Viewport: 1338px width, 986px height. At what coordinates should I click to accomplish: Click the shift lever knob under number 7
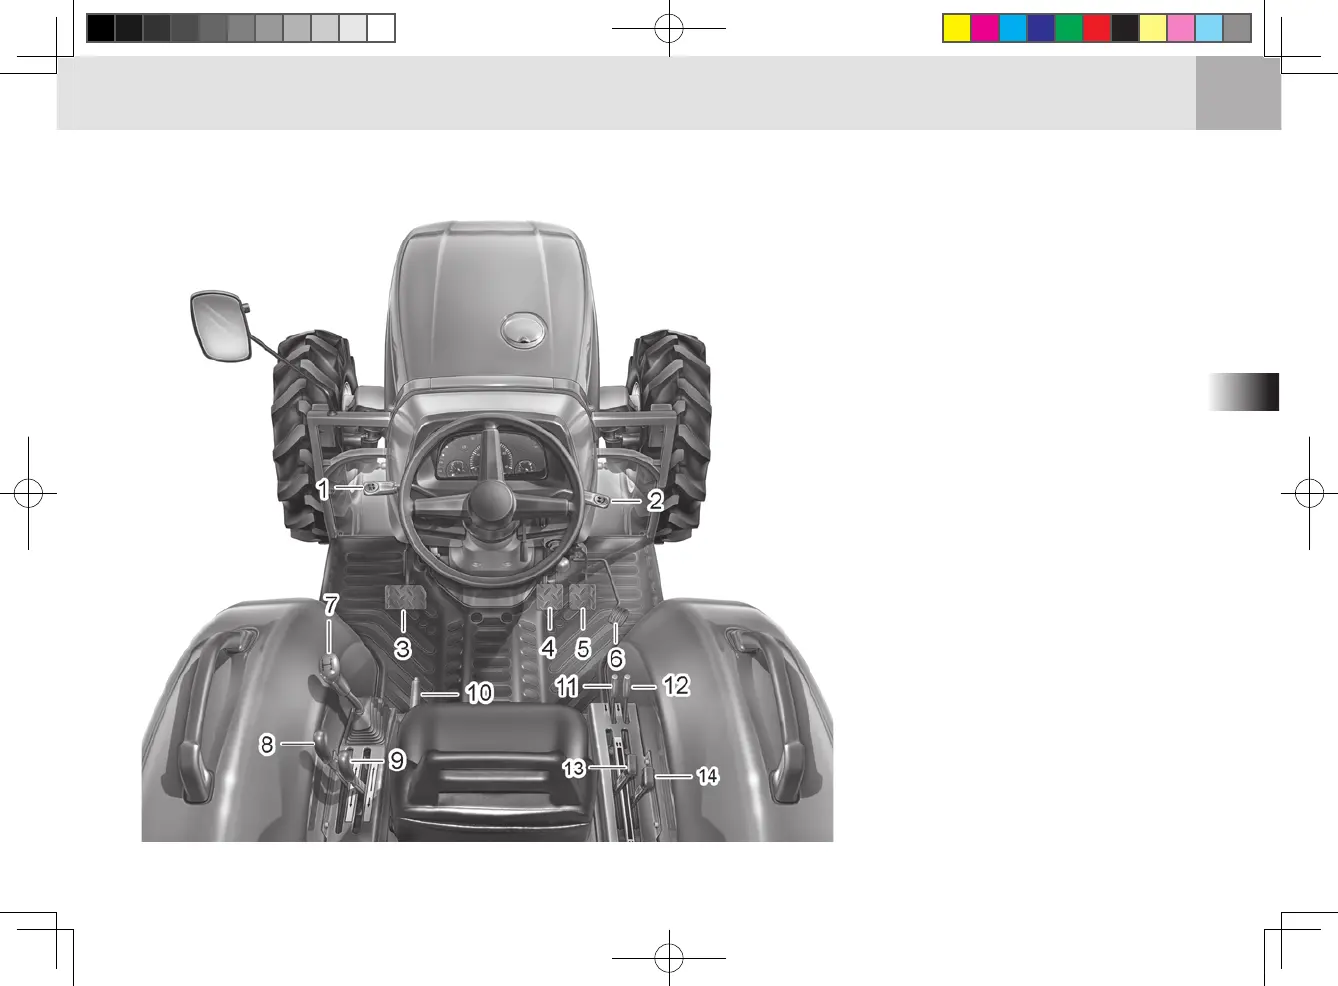coord(328,666)
